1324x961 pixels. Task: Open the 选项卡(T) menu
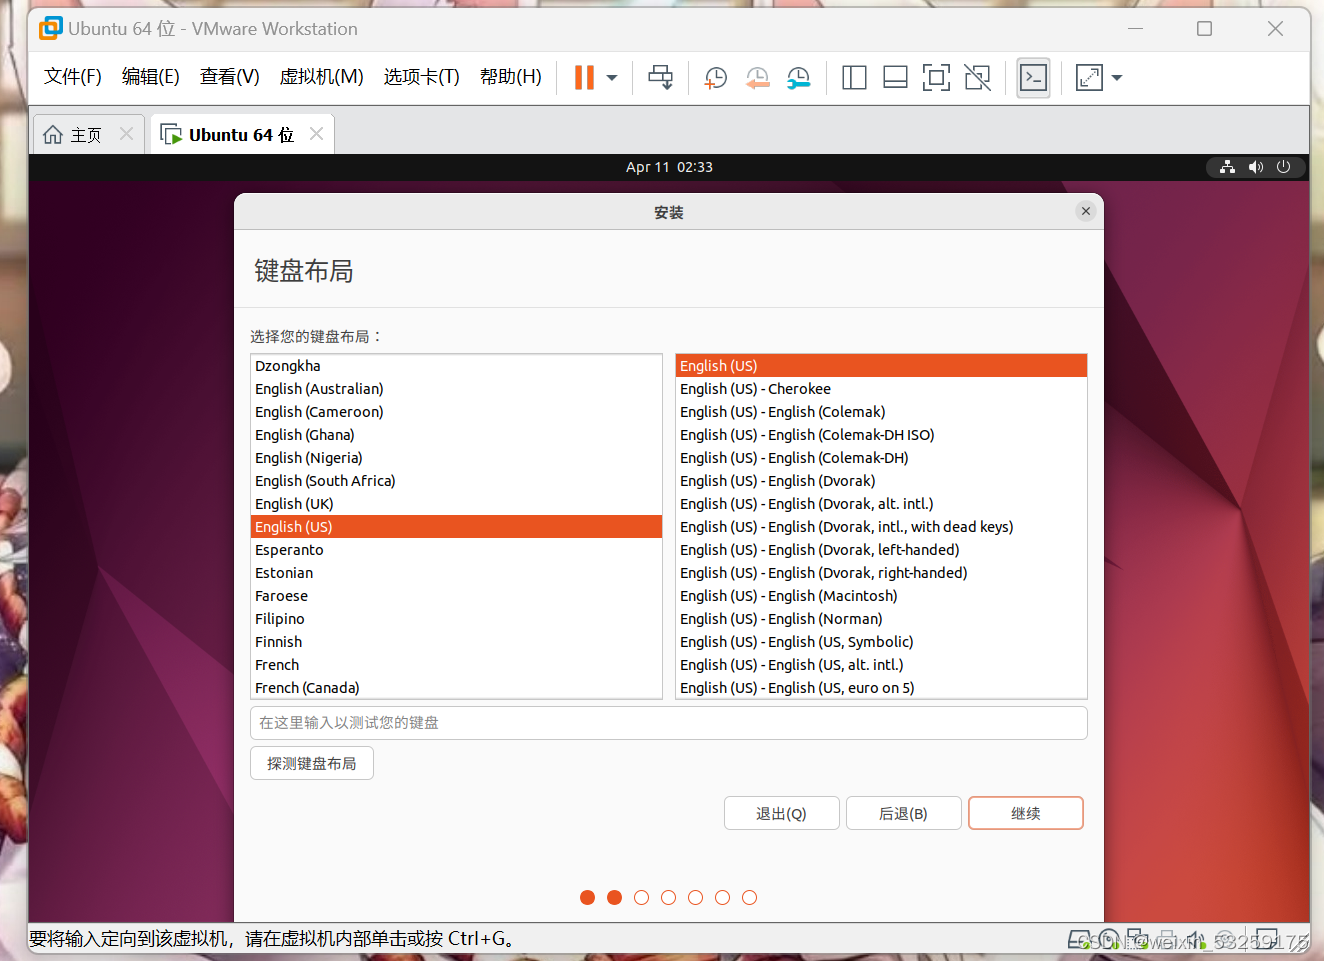pos(421,77)
